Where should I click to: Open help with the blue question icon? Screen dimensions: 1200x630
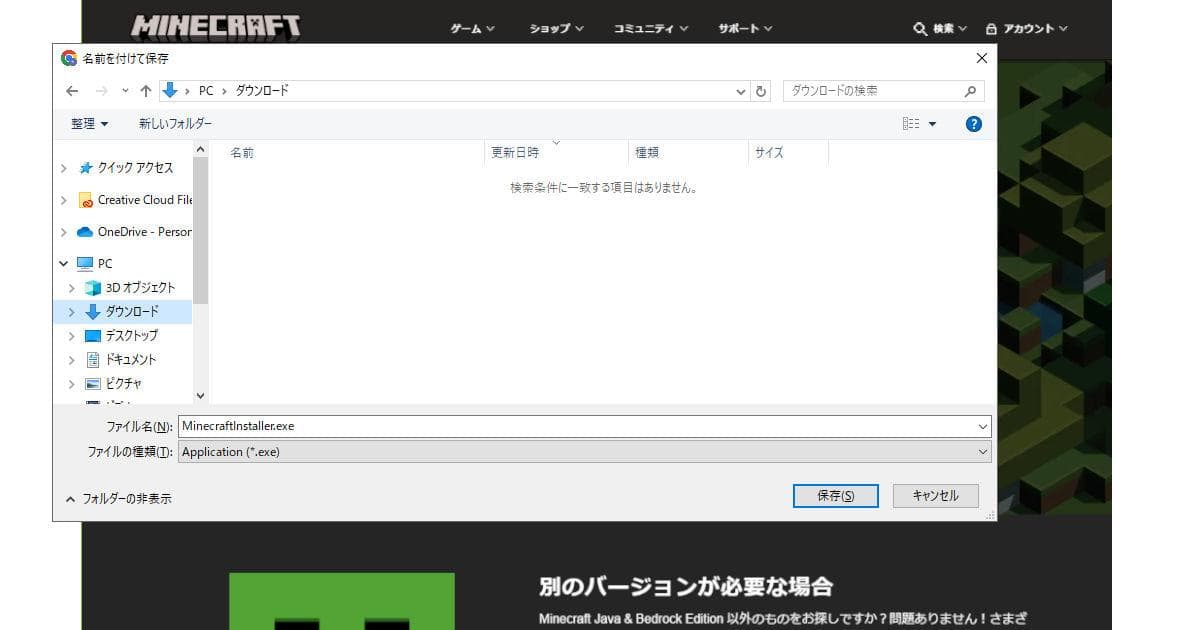(974, 124)
